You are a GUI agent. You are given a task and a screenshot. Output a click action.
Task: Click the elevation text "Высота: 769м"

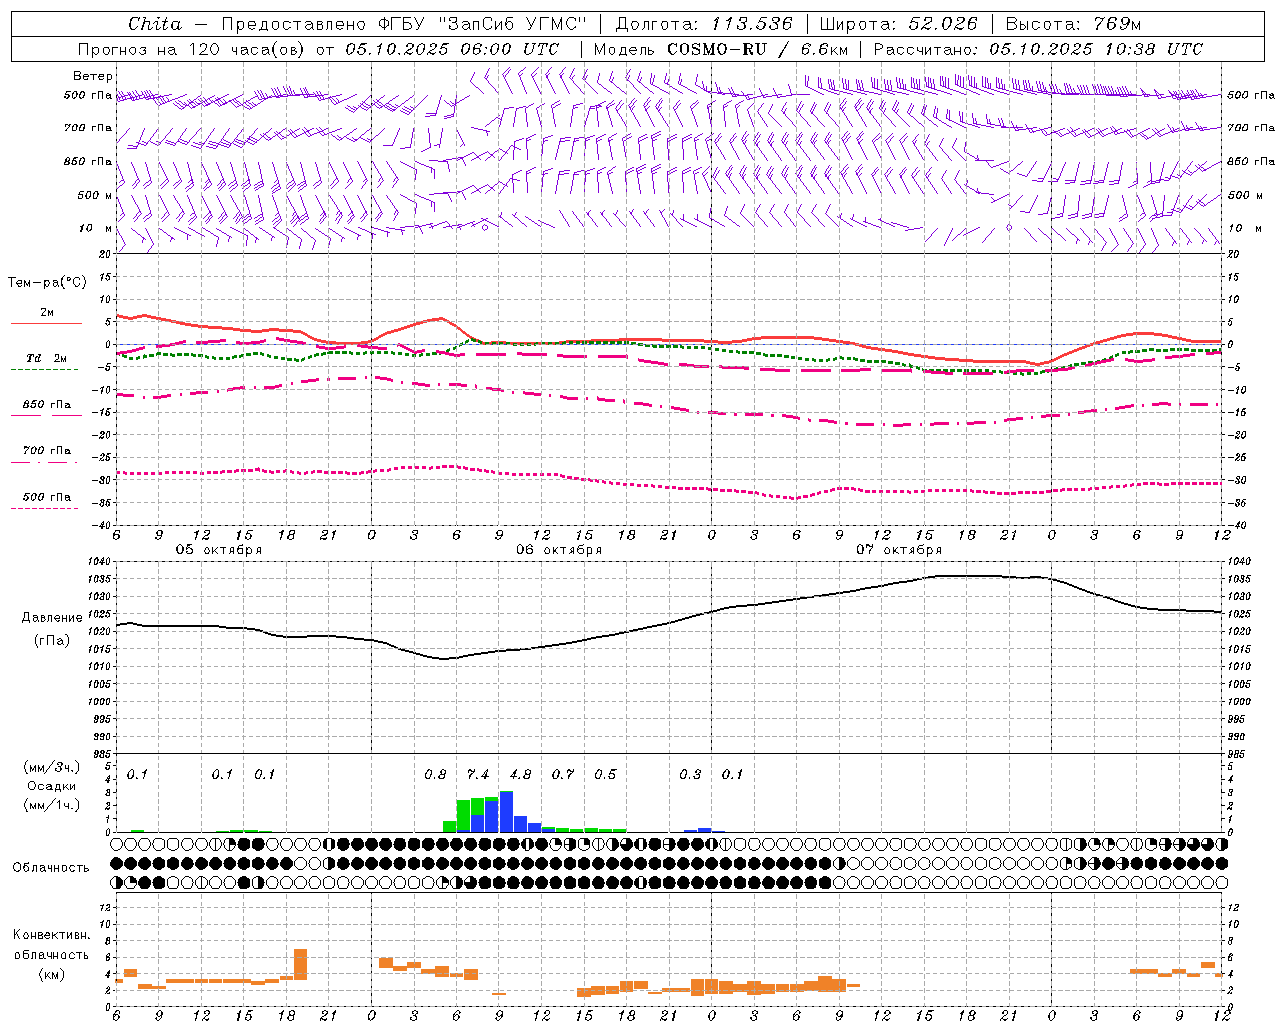click(1073, 24)
